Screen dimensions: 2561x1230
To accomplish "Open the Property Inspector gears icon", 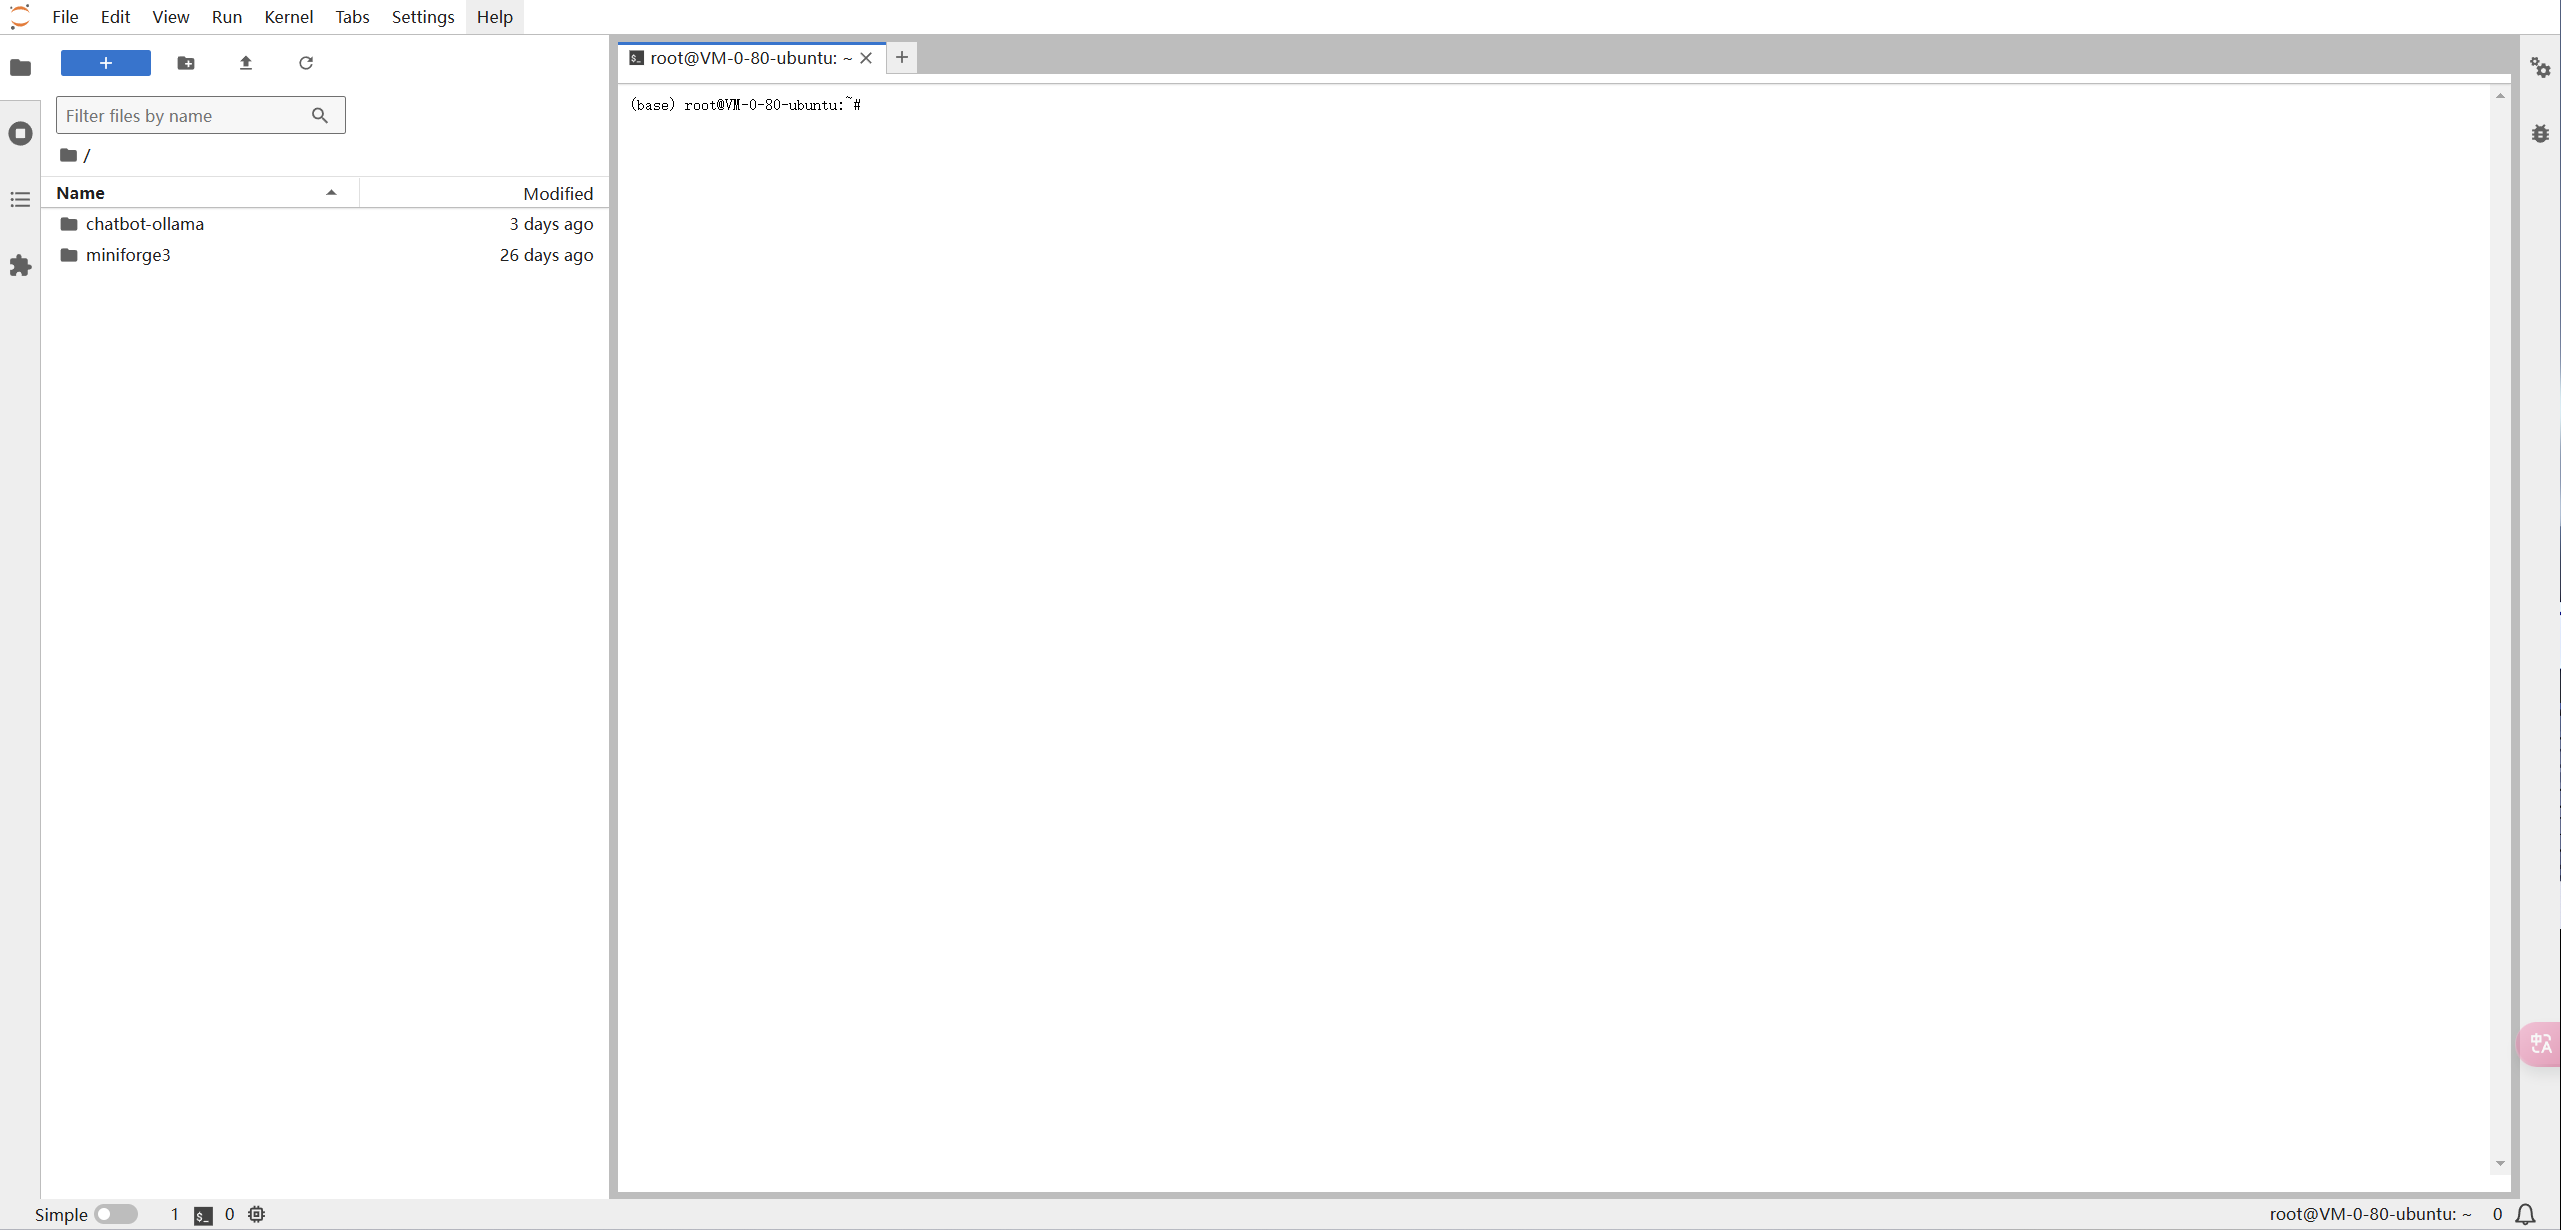I will point(2540,67).
